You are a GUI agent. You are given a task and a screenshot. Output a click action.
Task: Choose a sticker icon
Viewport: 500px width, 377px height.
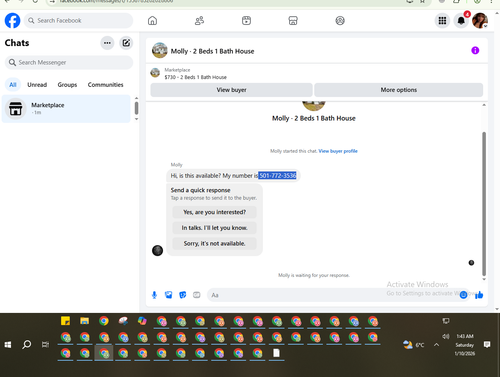183,295
